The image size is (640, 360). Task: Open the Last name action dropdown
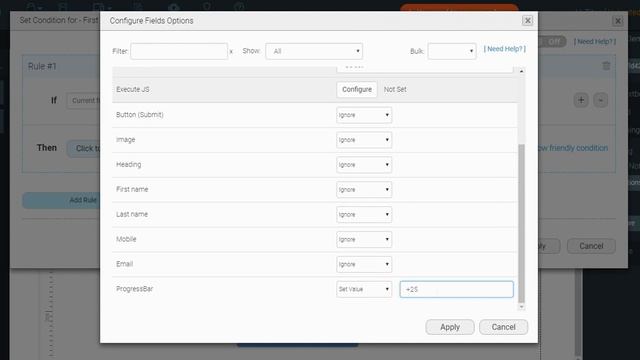point(364,215)
